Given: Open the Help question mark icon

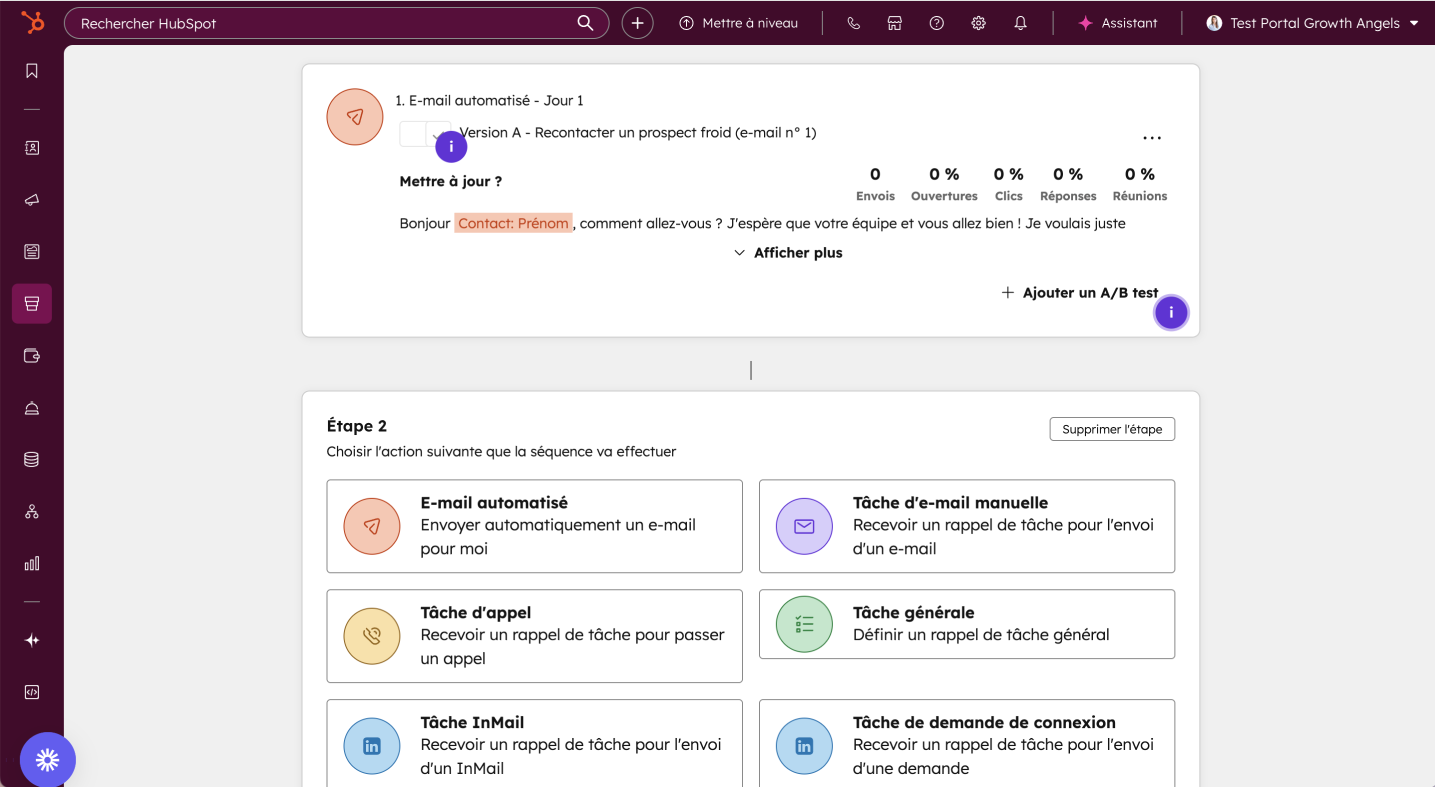Looking at the screenshot, I should point(936,22).
